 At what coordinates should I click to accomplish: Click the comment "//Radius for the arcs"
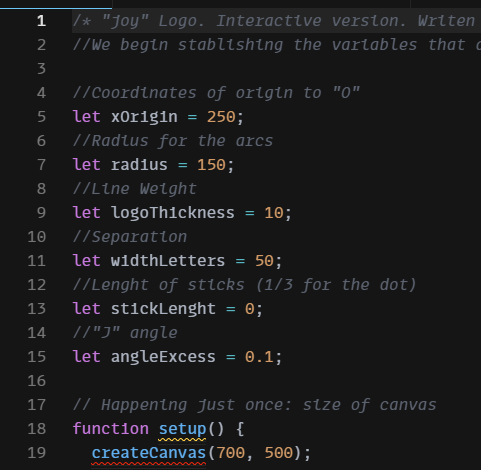point(173,141)
